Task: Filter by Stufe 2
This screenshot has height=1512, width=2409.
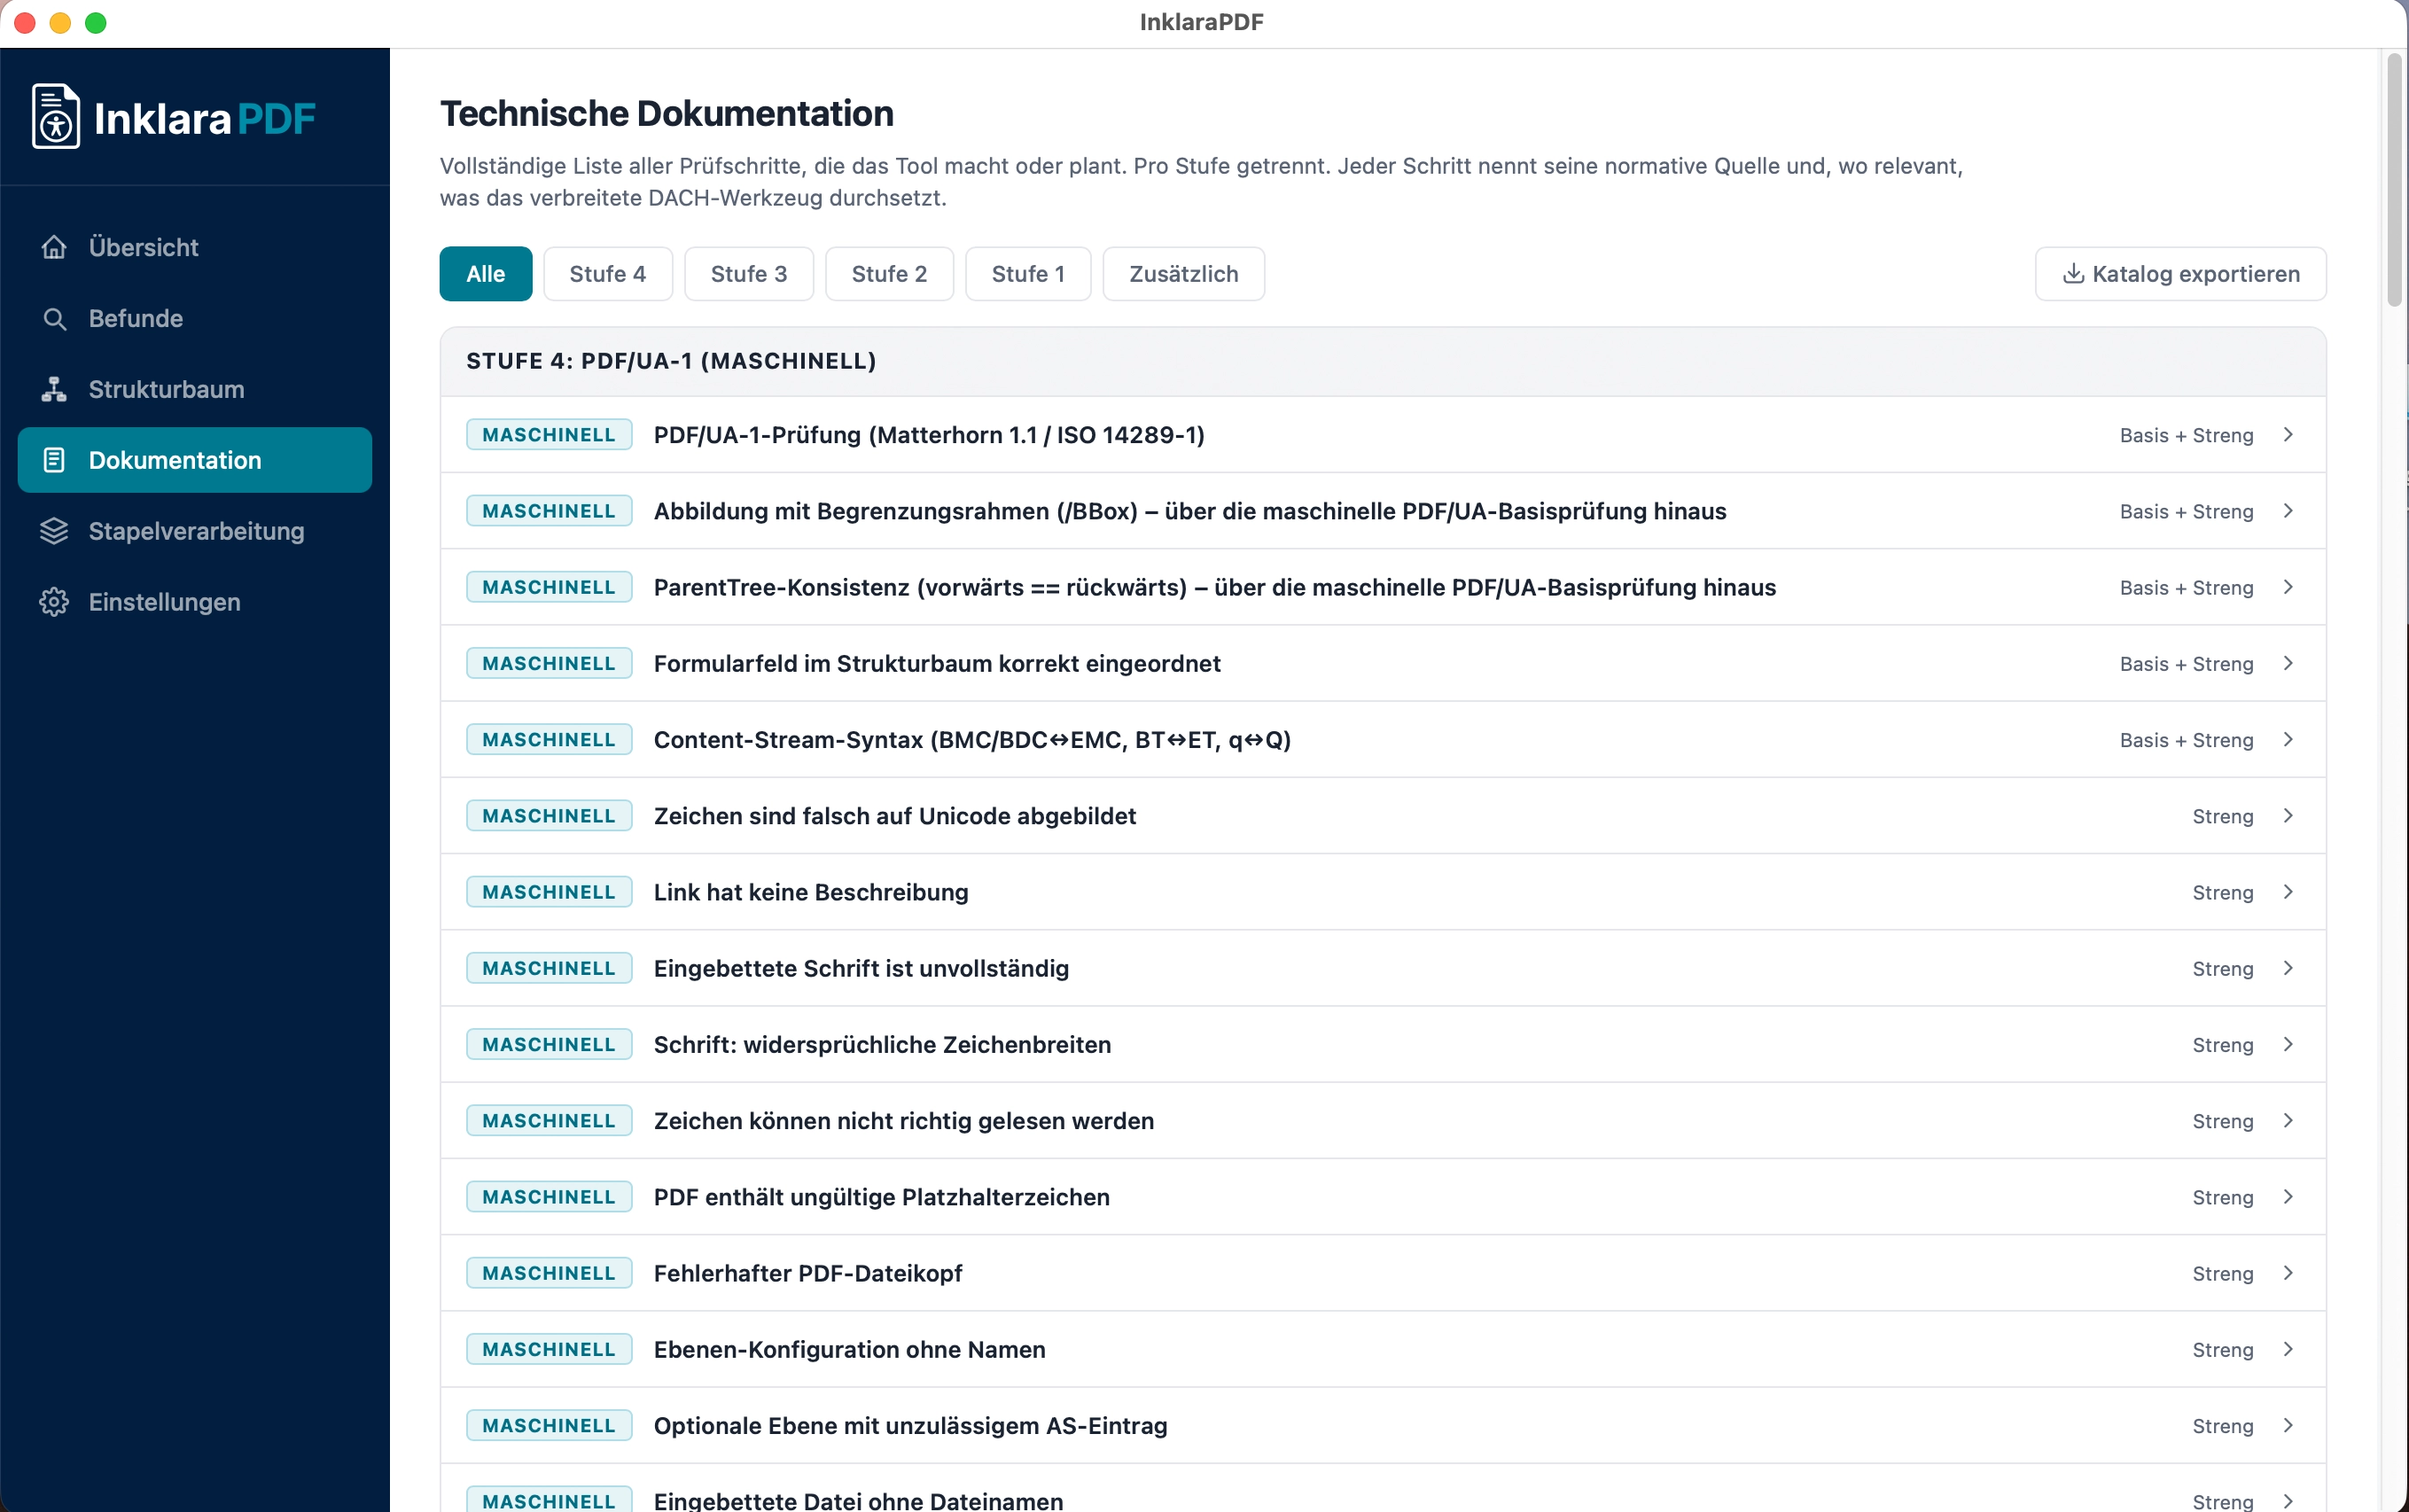Action: click(890, 274)
